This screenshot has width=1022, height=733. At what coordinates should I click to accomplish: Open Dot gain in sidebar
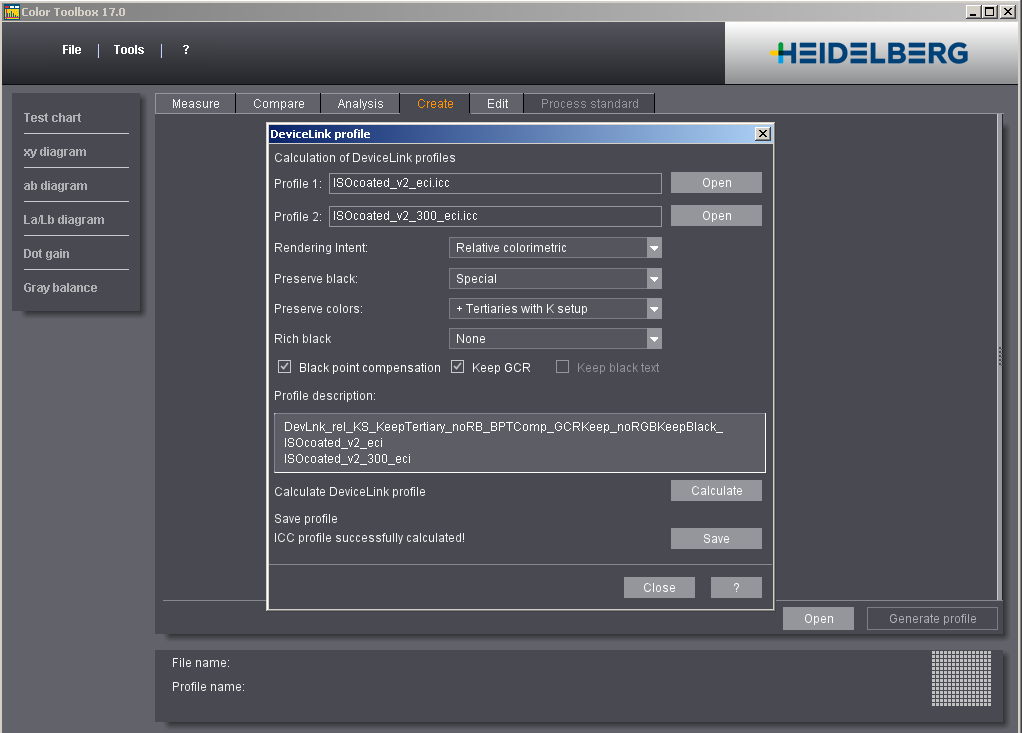pyautogui.click(x=46, y=253)
